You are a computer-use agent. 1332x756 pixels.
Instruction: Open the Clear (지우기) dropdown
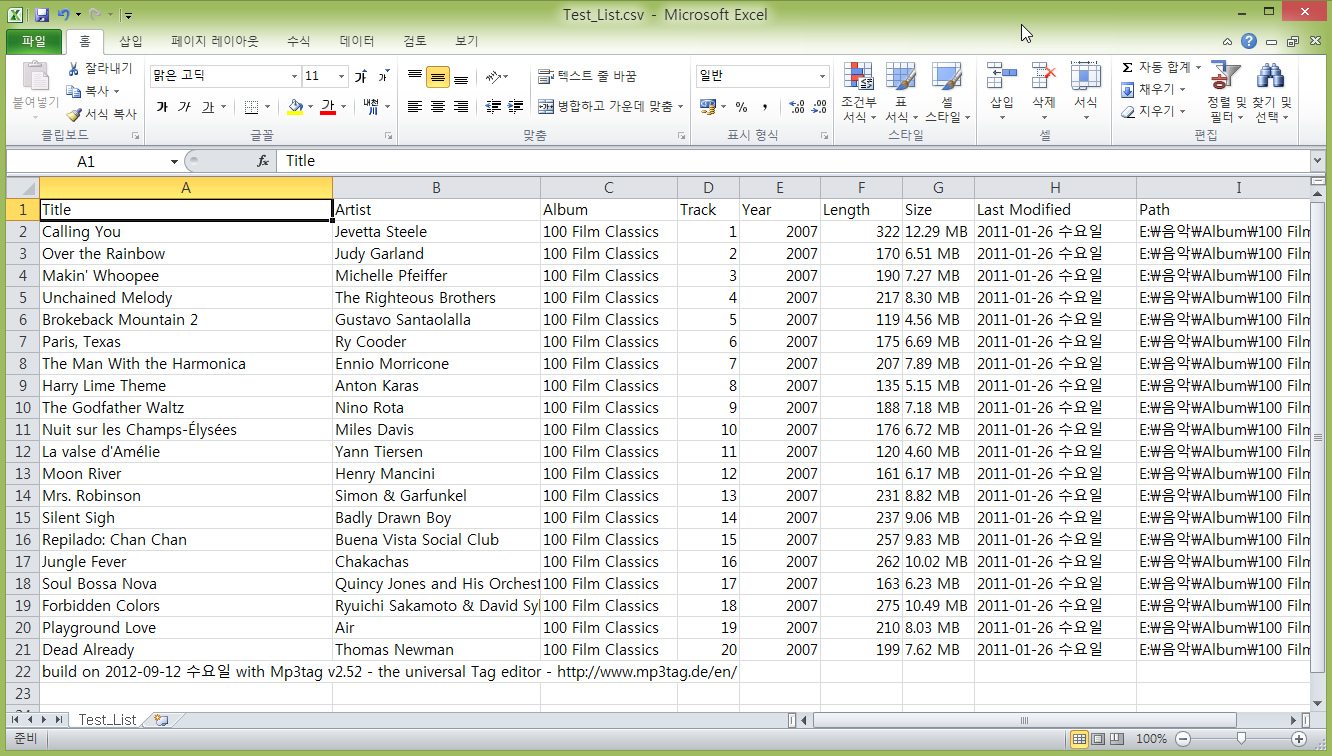[1152, 111]
